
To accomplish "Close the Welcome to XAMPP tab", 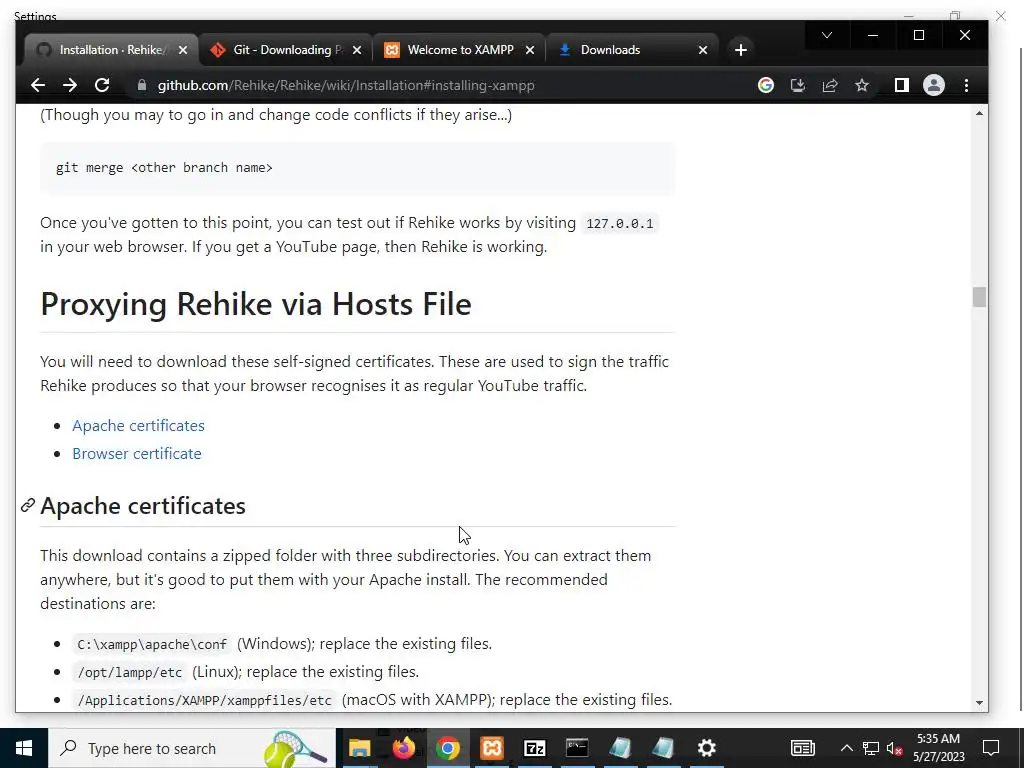I will (530, 50).
